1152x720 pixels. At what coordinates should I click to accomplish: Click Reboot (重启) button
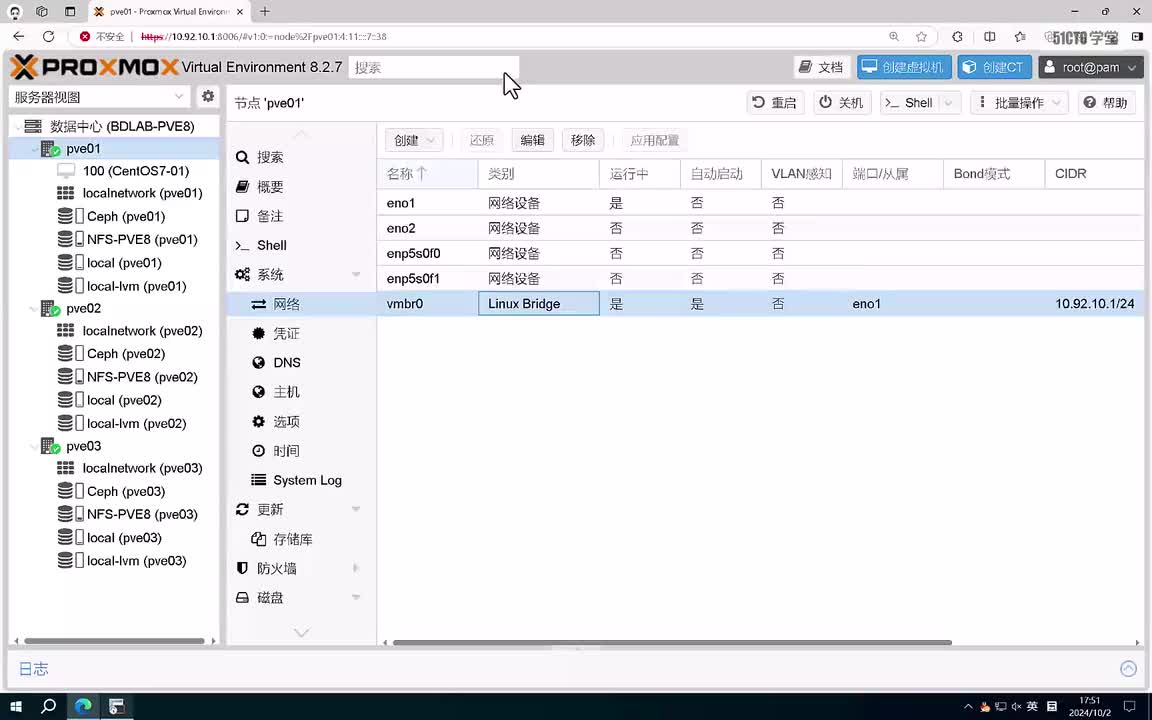pos(775,103)
